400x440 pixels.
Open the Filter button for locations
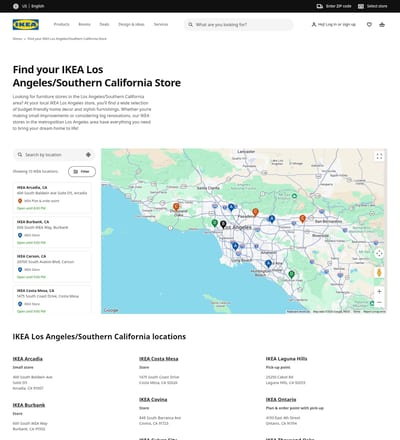pyautogui.click(x=82, y=171)
